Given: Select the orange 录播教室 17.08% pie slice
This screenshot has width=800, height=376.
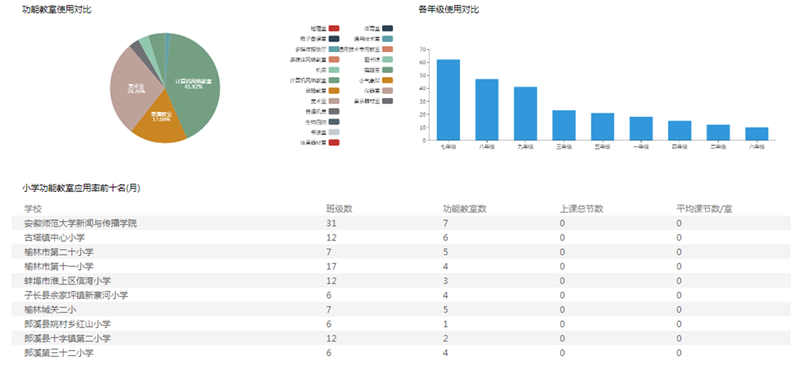Looking at the screenshot, I should pyautogui.click(x=159, y=121).
